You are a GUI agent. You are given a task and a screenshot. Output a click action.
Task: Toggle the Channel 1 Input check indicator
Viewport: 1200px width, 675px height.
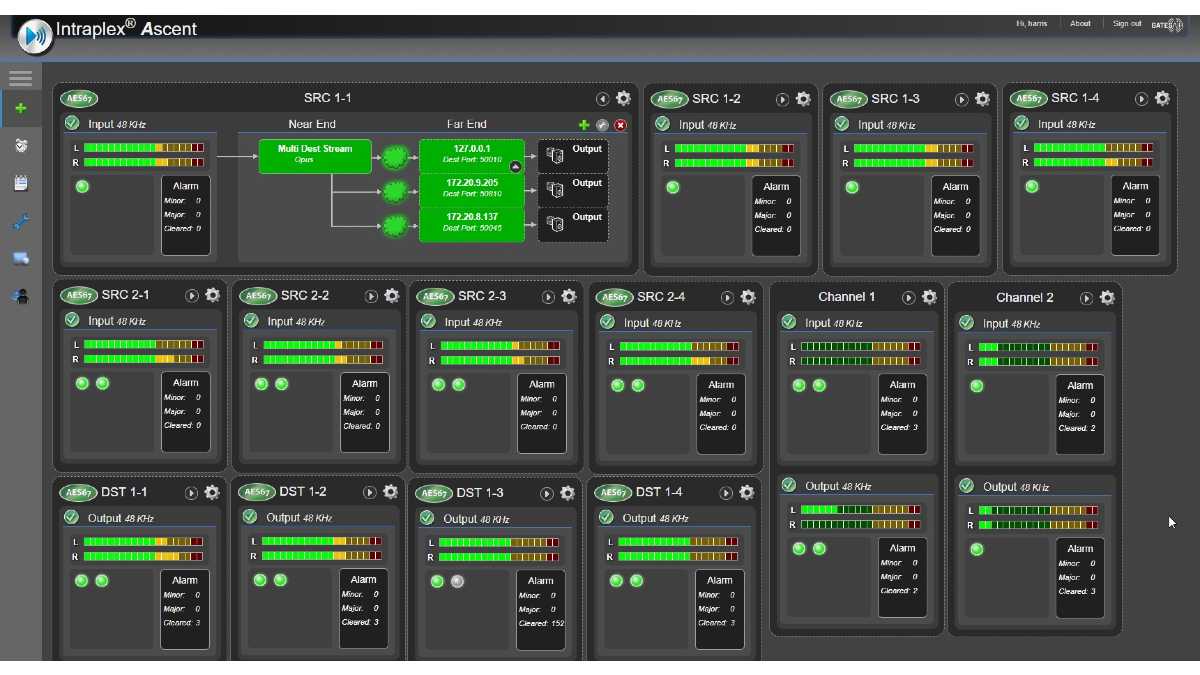[788, 322]
